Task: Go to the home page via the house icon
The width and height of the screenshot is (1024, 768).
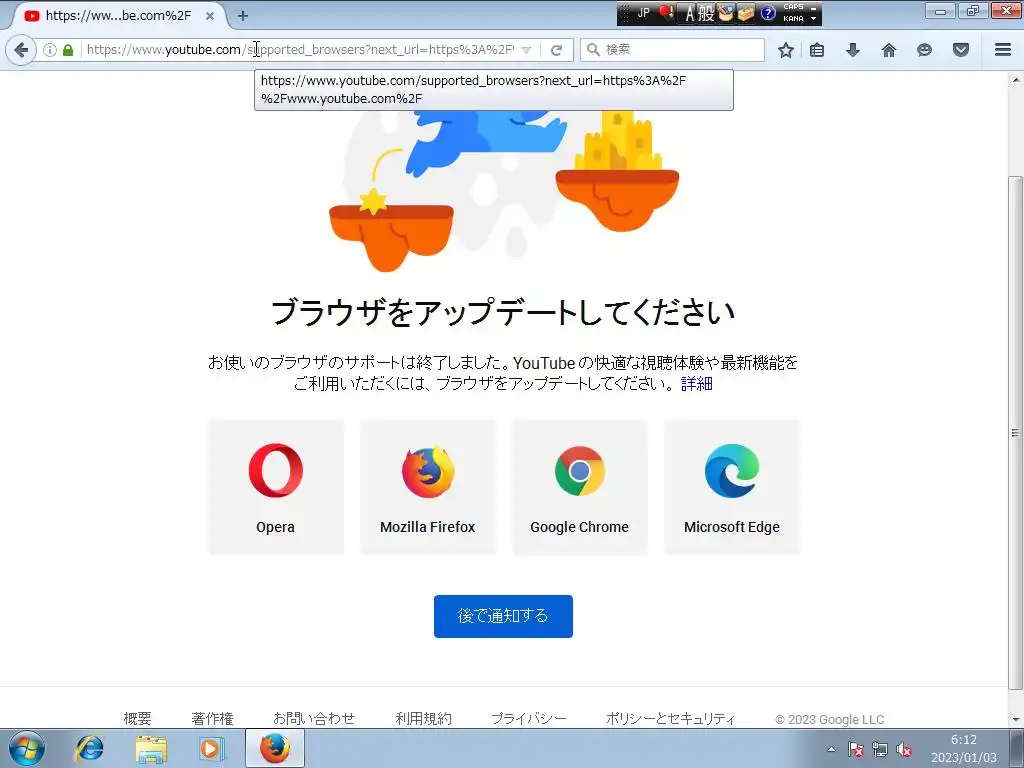Action: (889, 50)
